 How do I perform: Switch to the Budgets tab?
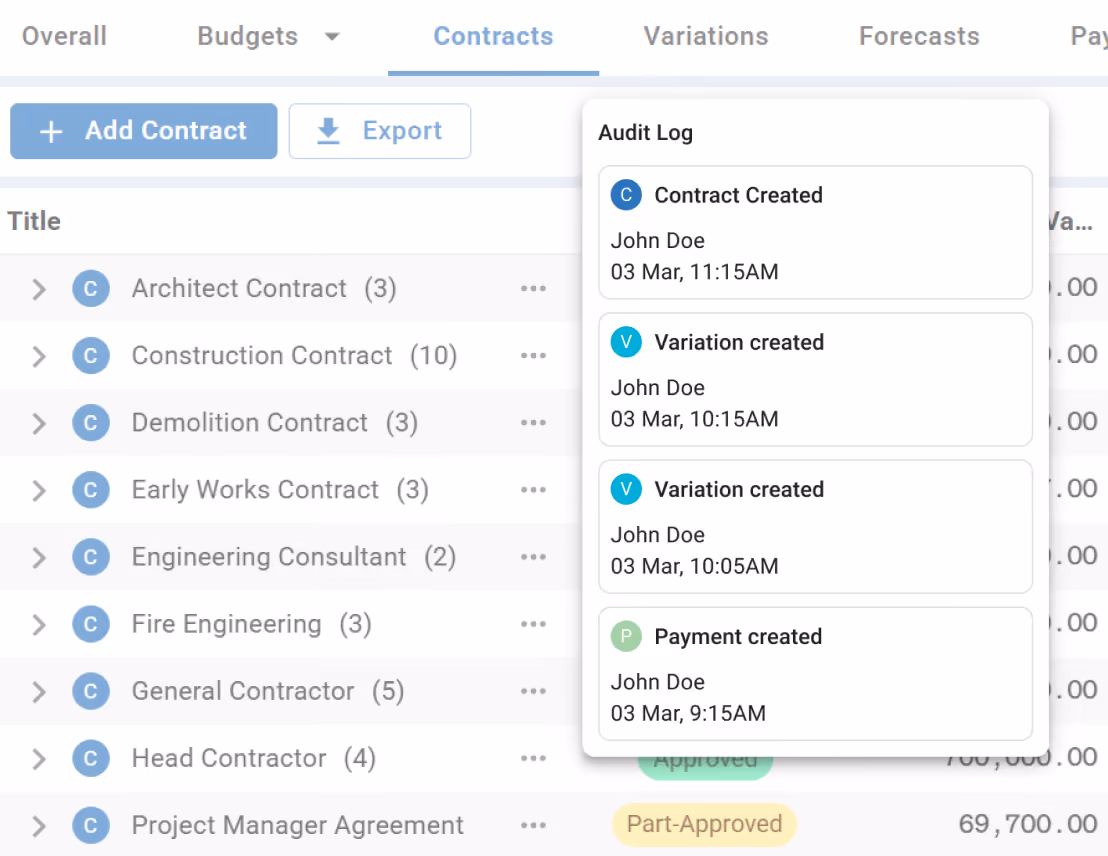pos(247,36)
